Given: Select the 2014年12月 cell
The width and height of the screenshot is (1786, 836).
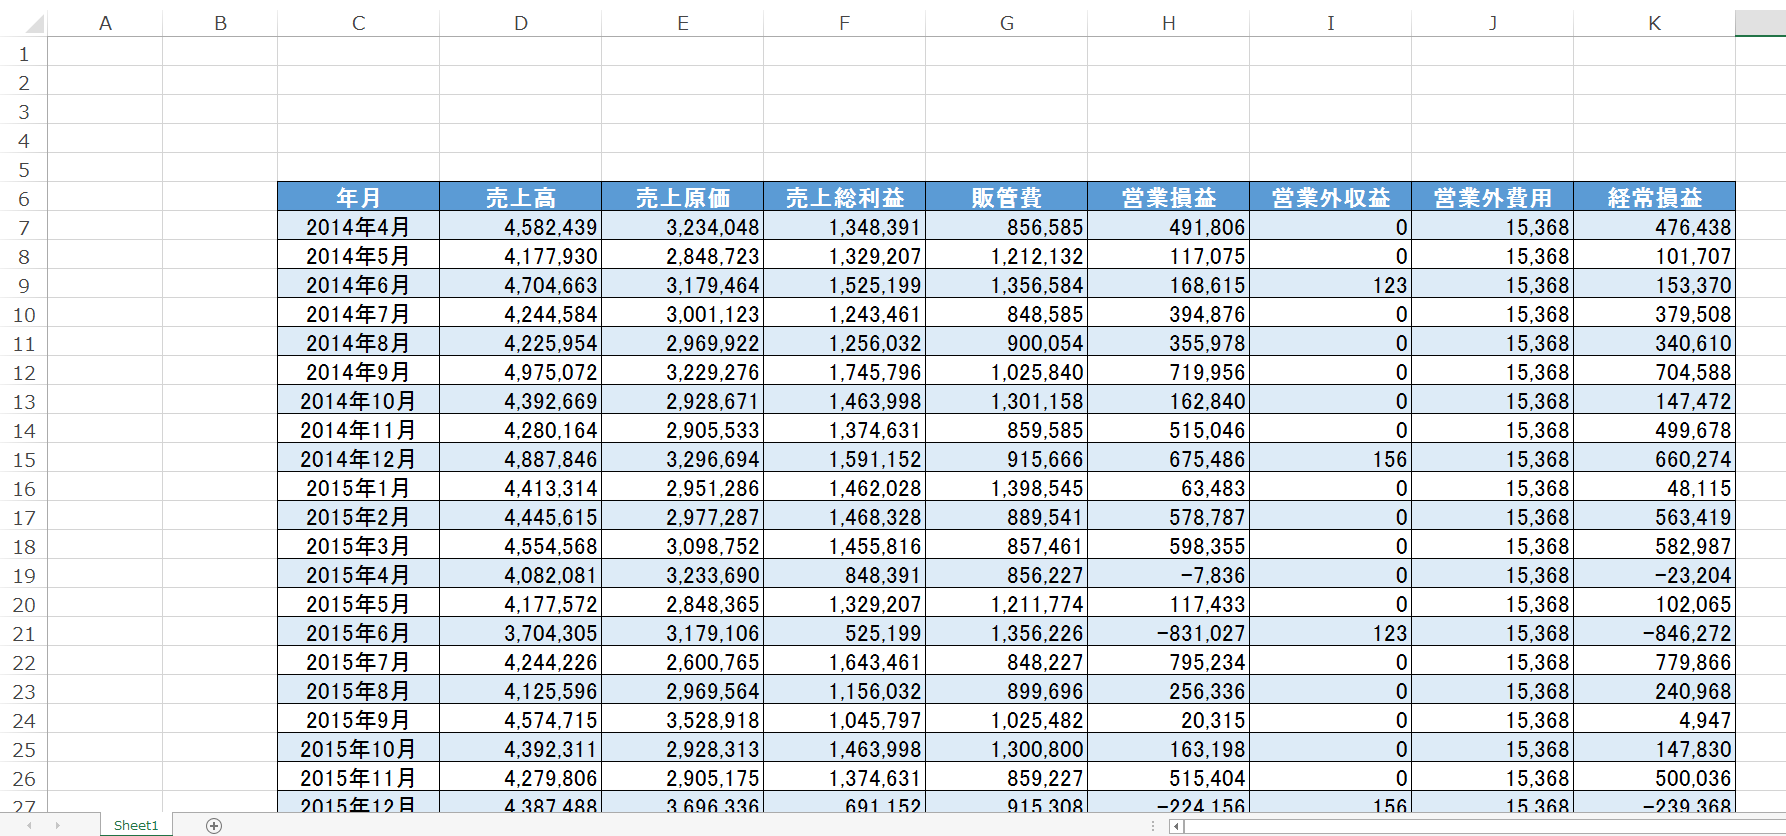Looking at the screenshot, I should click(x=358, y=459).
